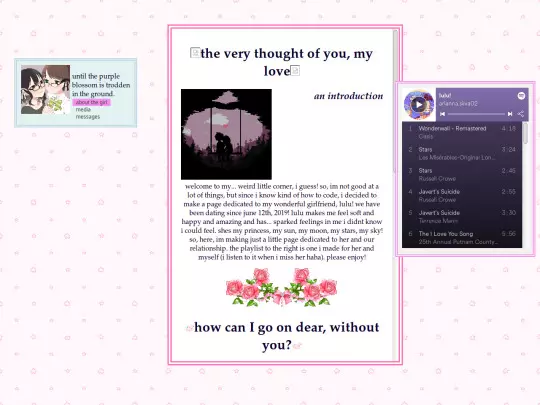
Task: Click the Spotify logo icon in the player
Action: click(x=521, y=95)
